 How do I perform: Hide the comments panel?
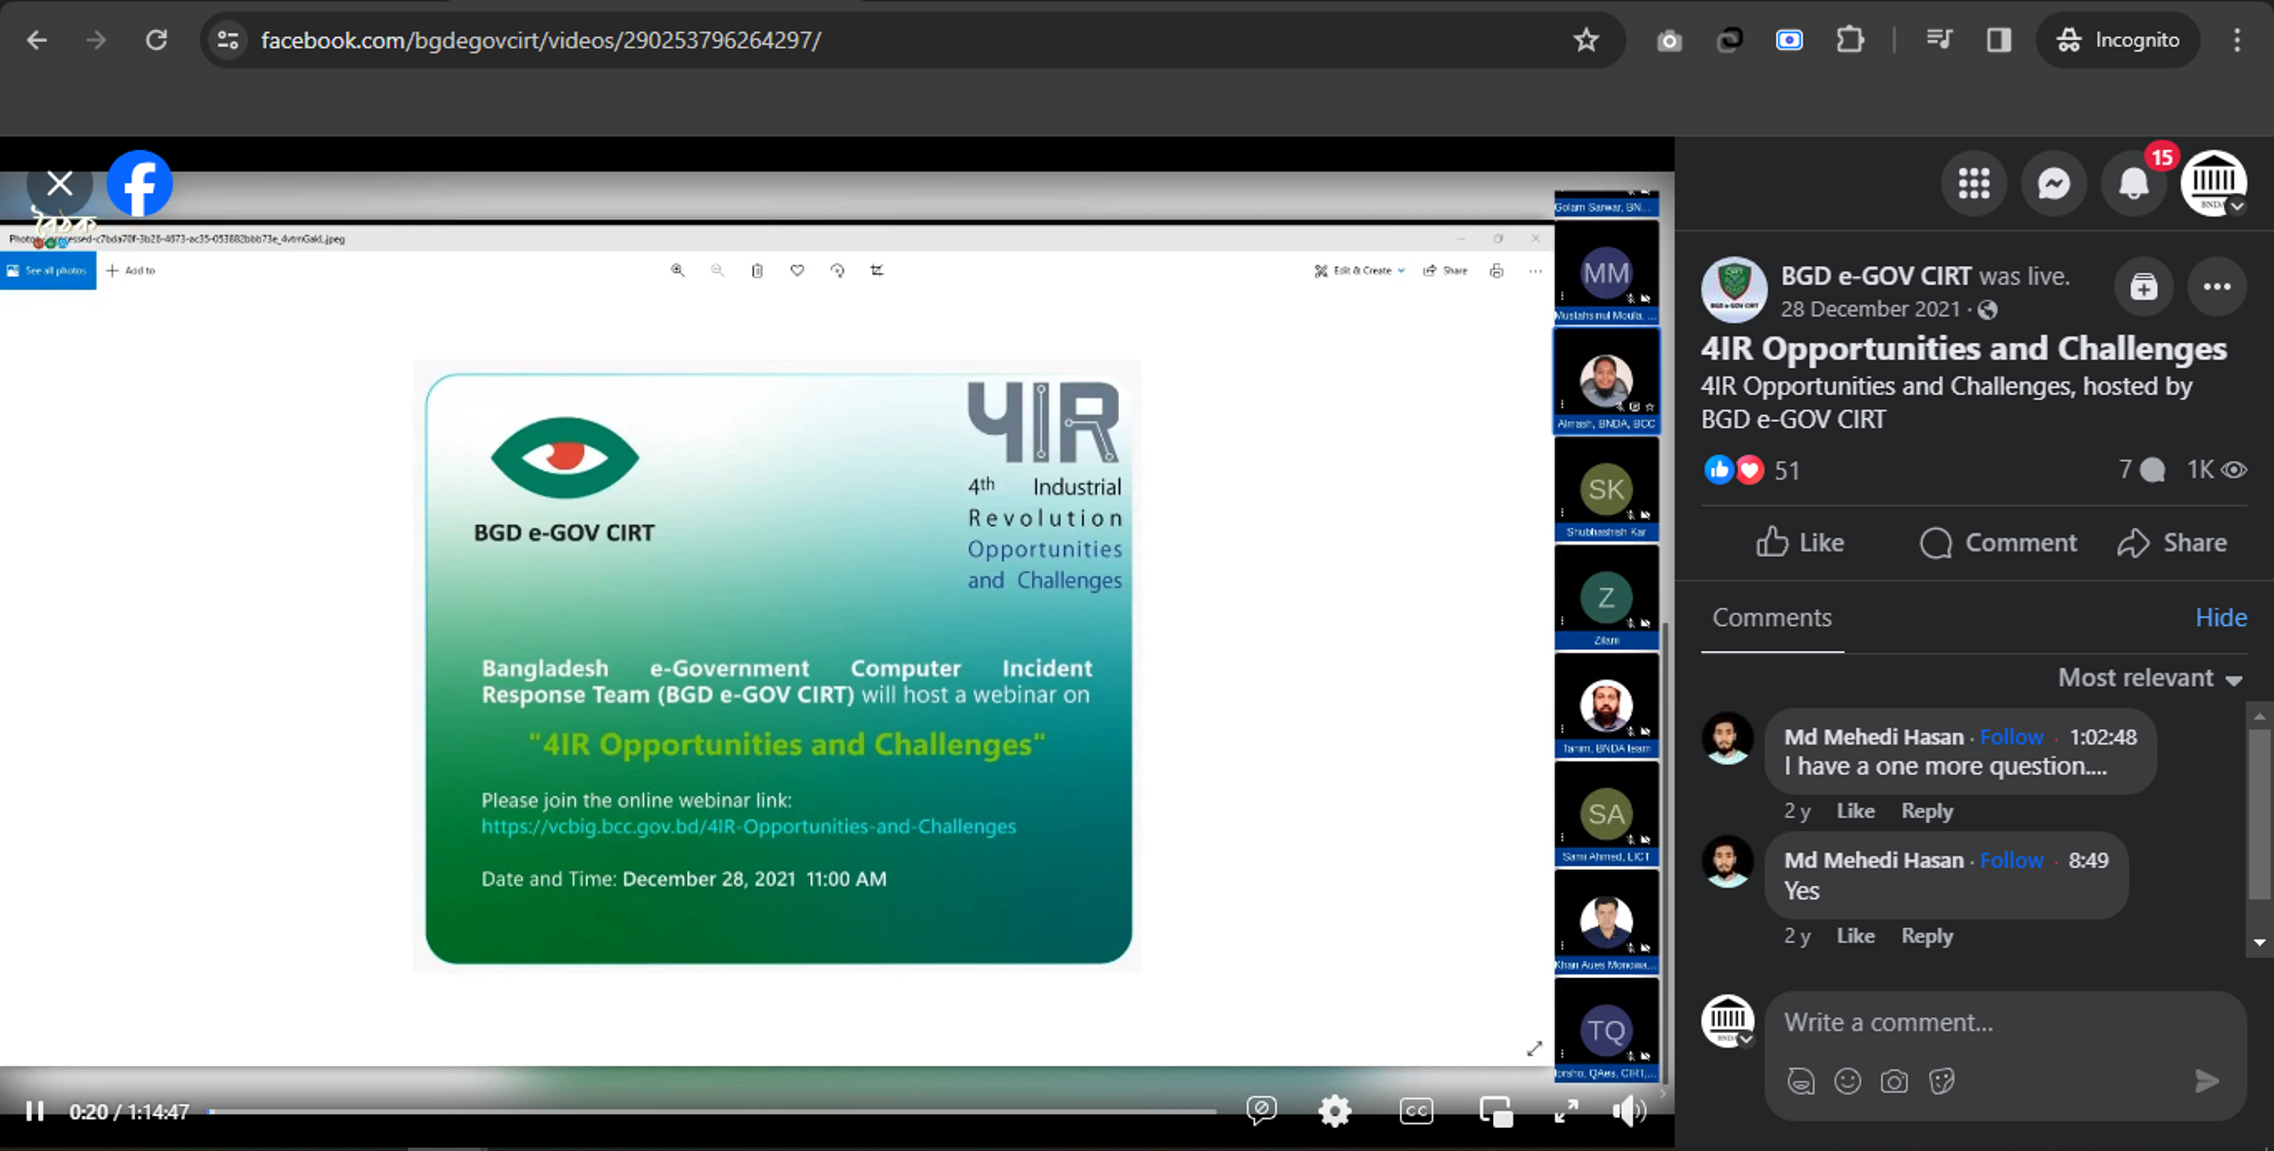(2221, 618)
